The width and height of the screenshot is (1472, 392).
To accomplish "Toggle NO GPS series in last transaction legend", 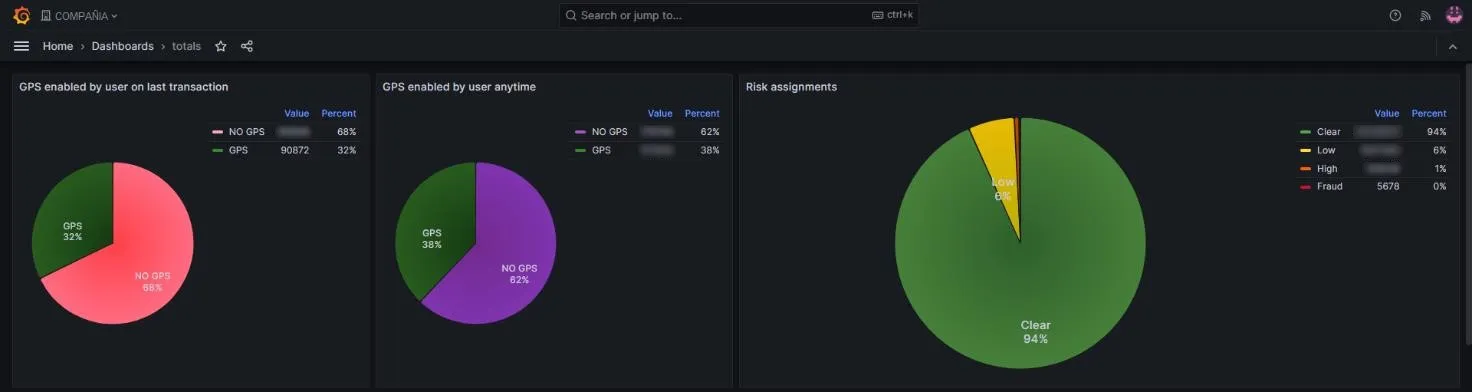I will point(246,132).
